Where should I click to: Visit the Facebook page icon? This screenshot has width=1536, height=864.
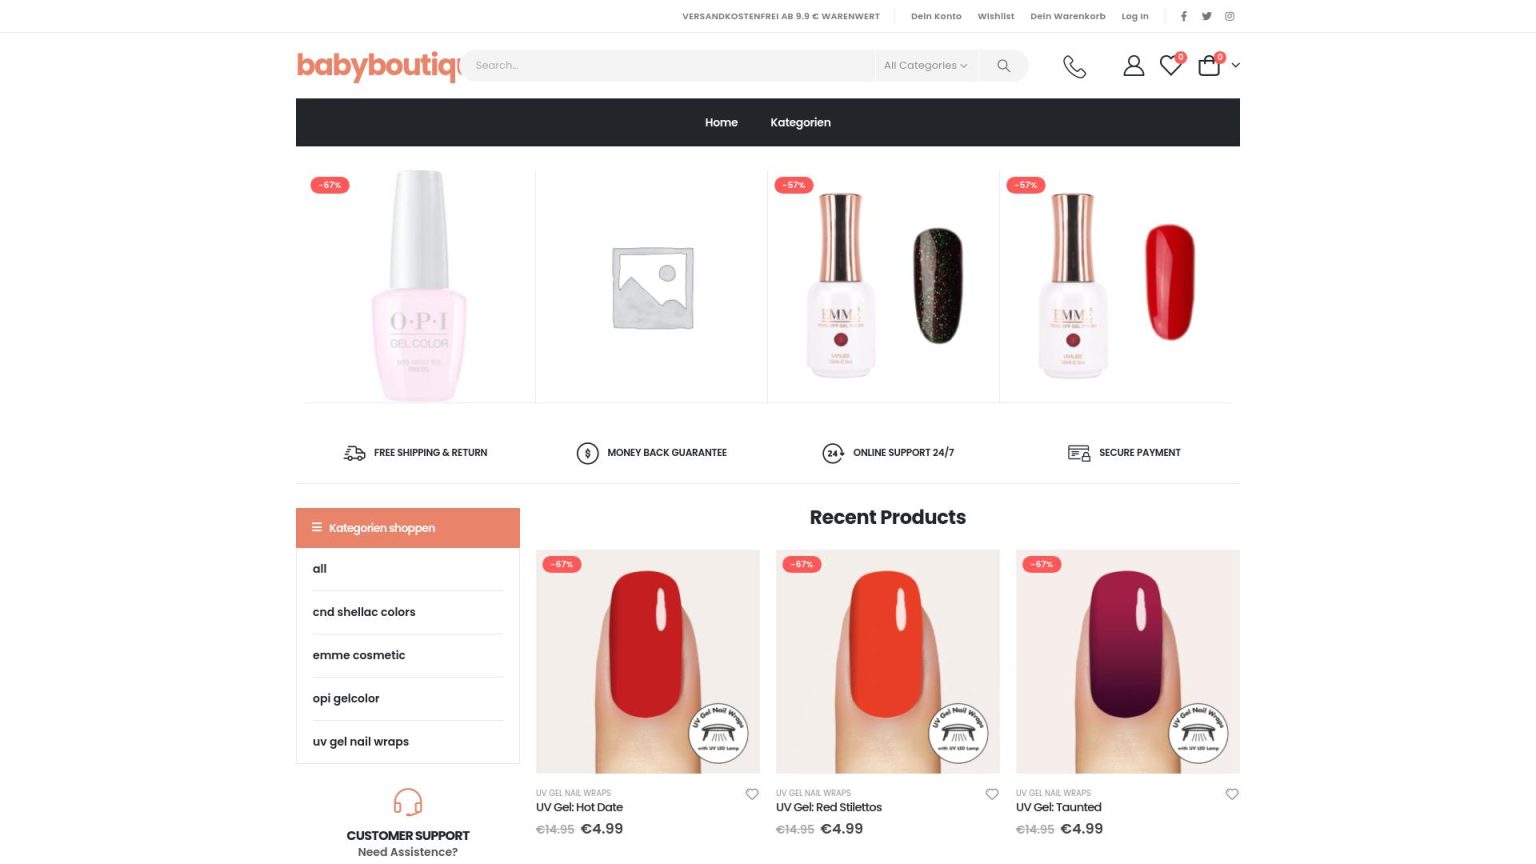1184,16
